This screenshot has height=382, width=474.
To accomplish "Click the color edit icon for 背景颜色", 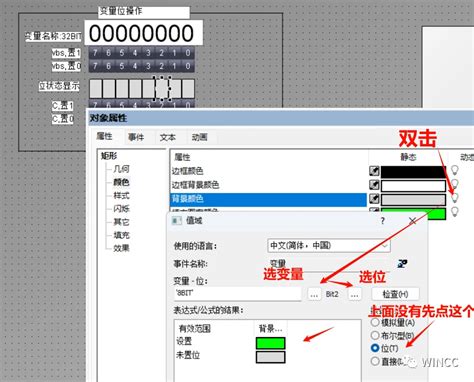I will pyautogui.click(x=374, y=199).
